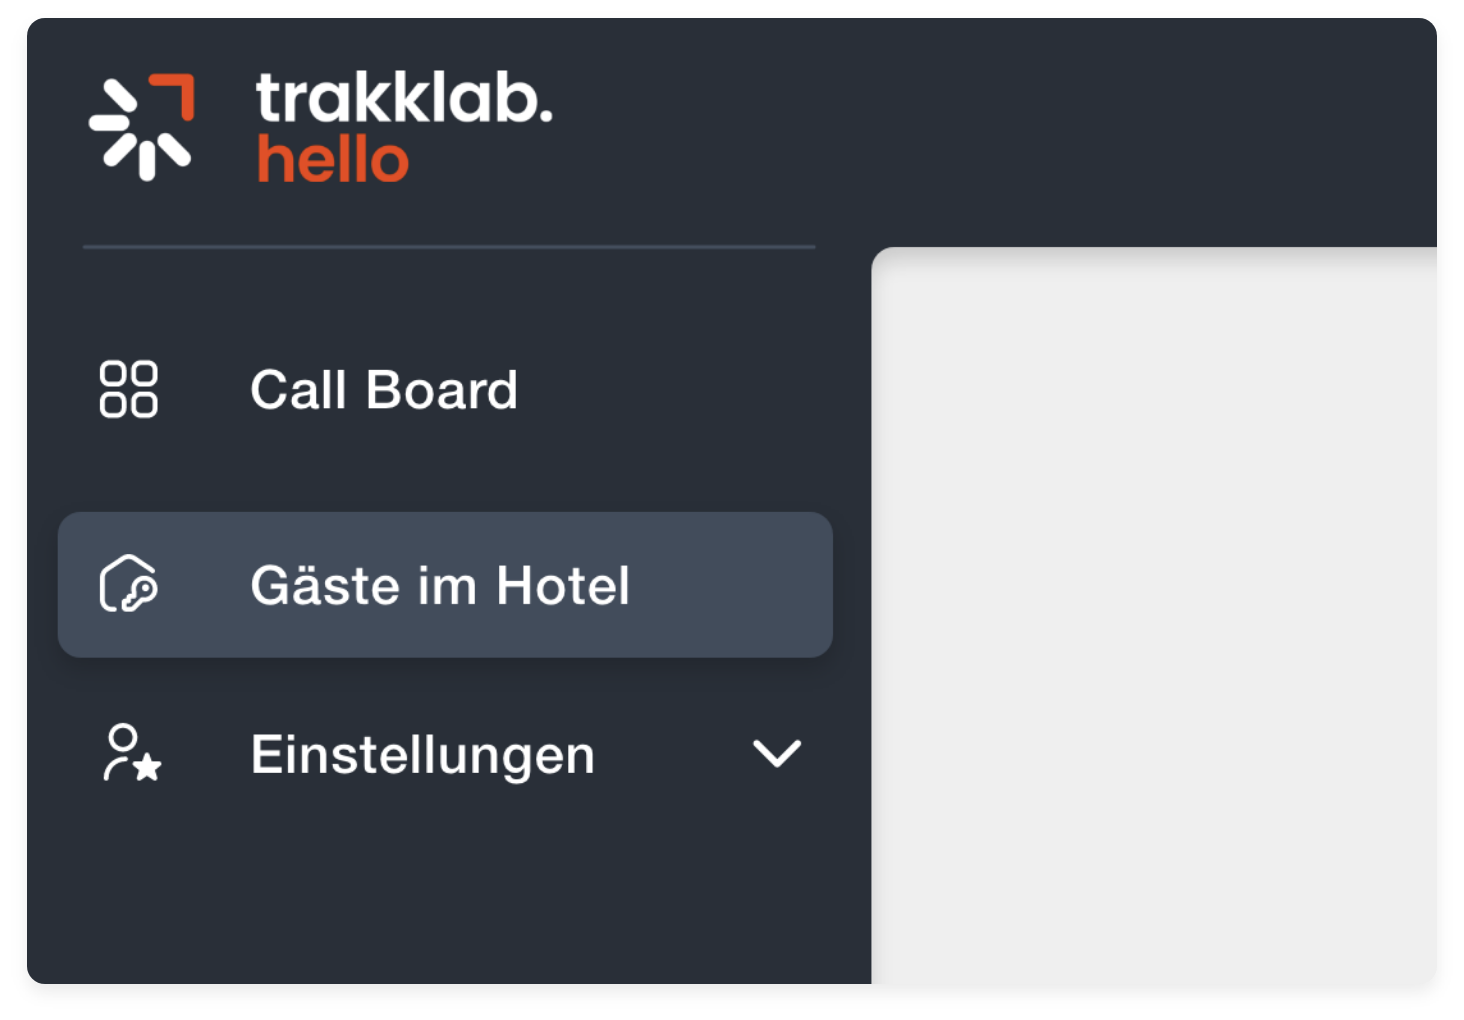Screen dimensions: 1464x1020
Task: Select the house-with-key guests icon
Action: point(128,584)
